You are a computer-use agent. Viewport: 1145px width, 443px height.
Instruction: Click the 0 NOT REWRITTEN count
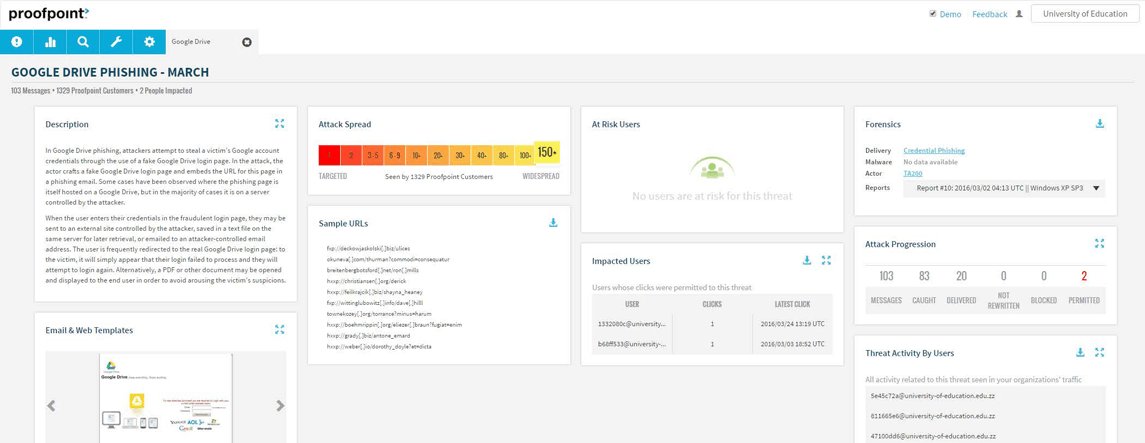tap(1003, 276)
